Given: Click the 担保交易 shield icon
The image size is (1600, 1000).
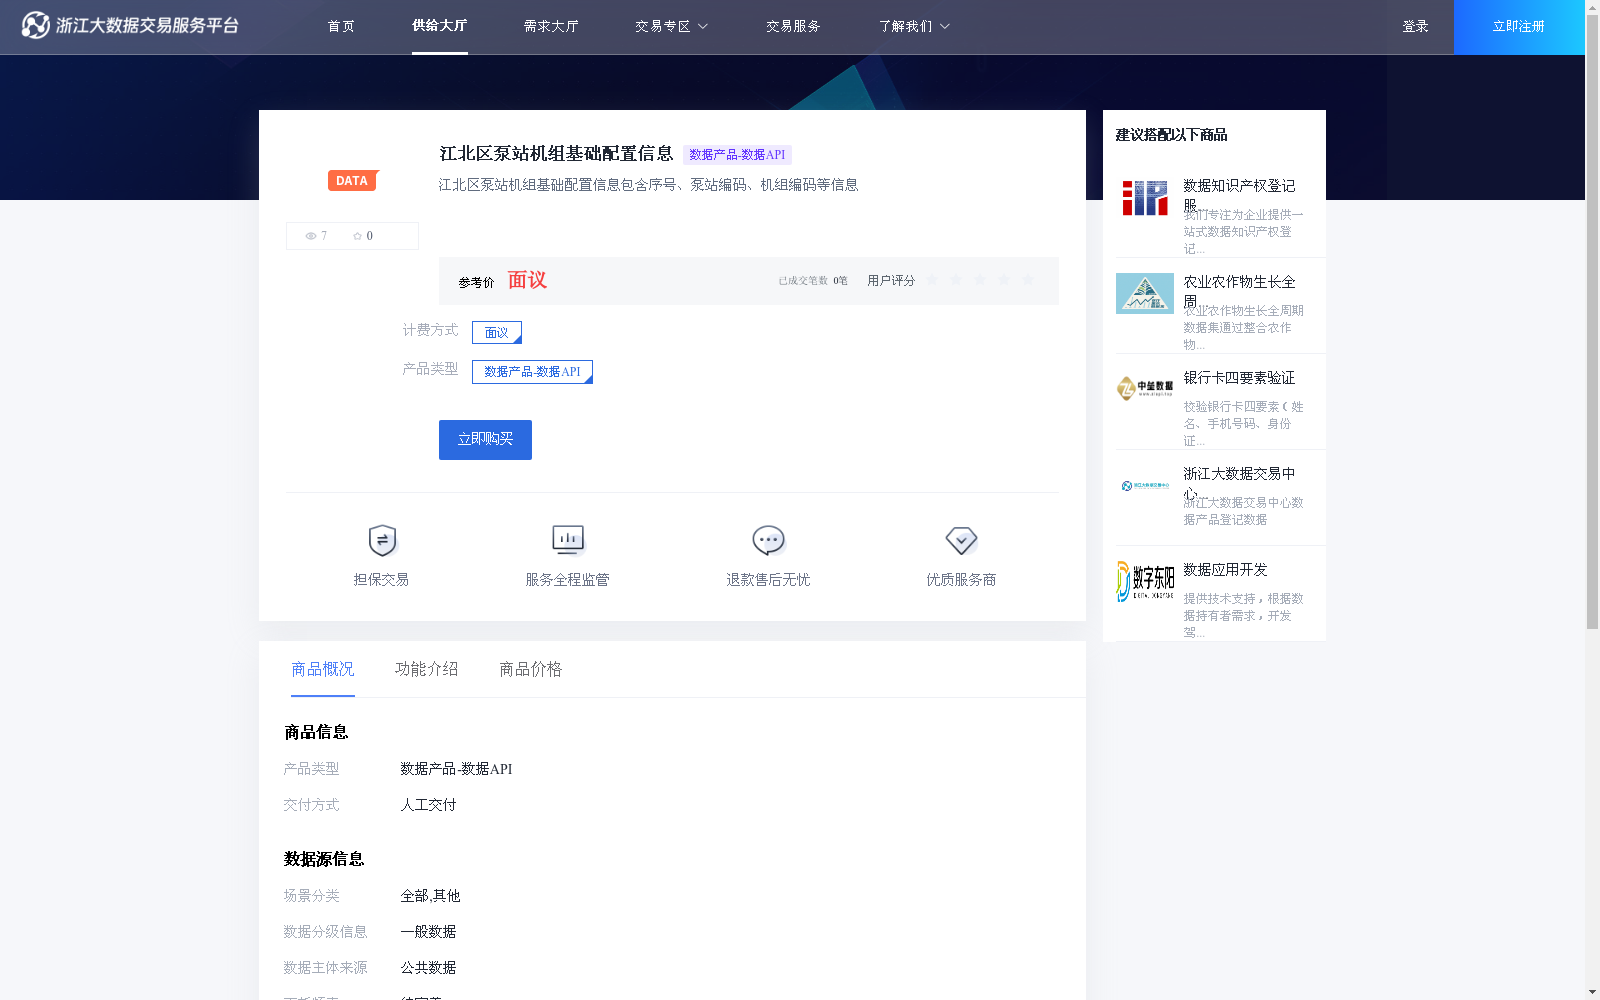Looking at the screenshot, I should [x=382, y=540].
